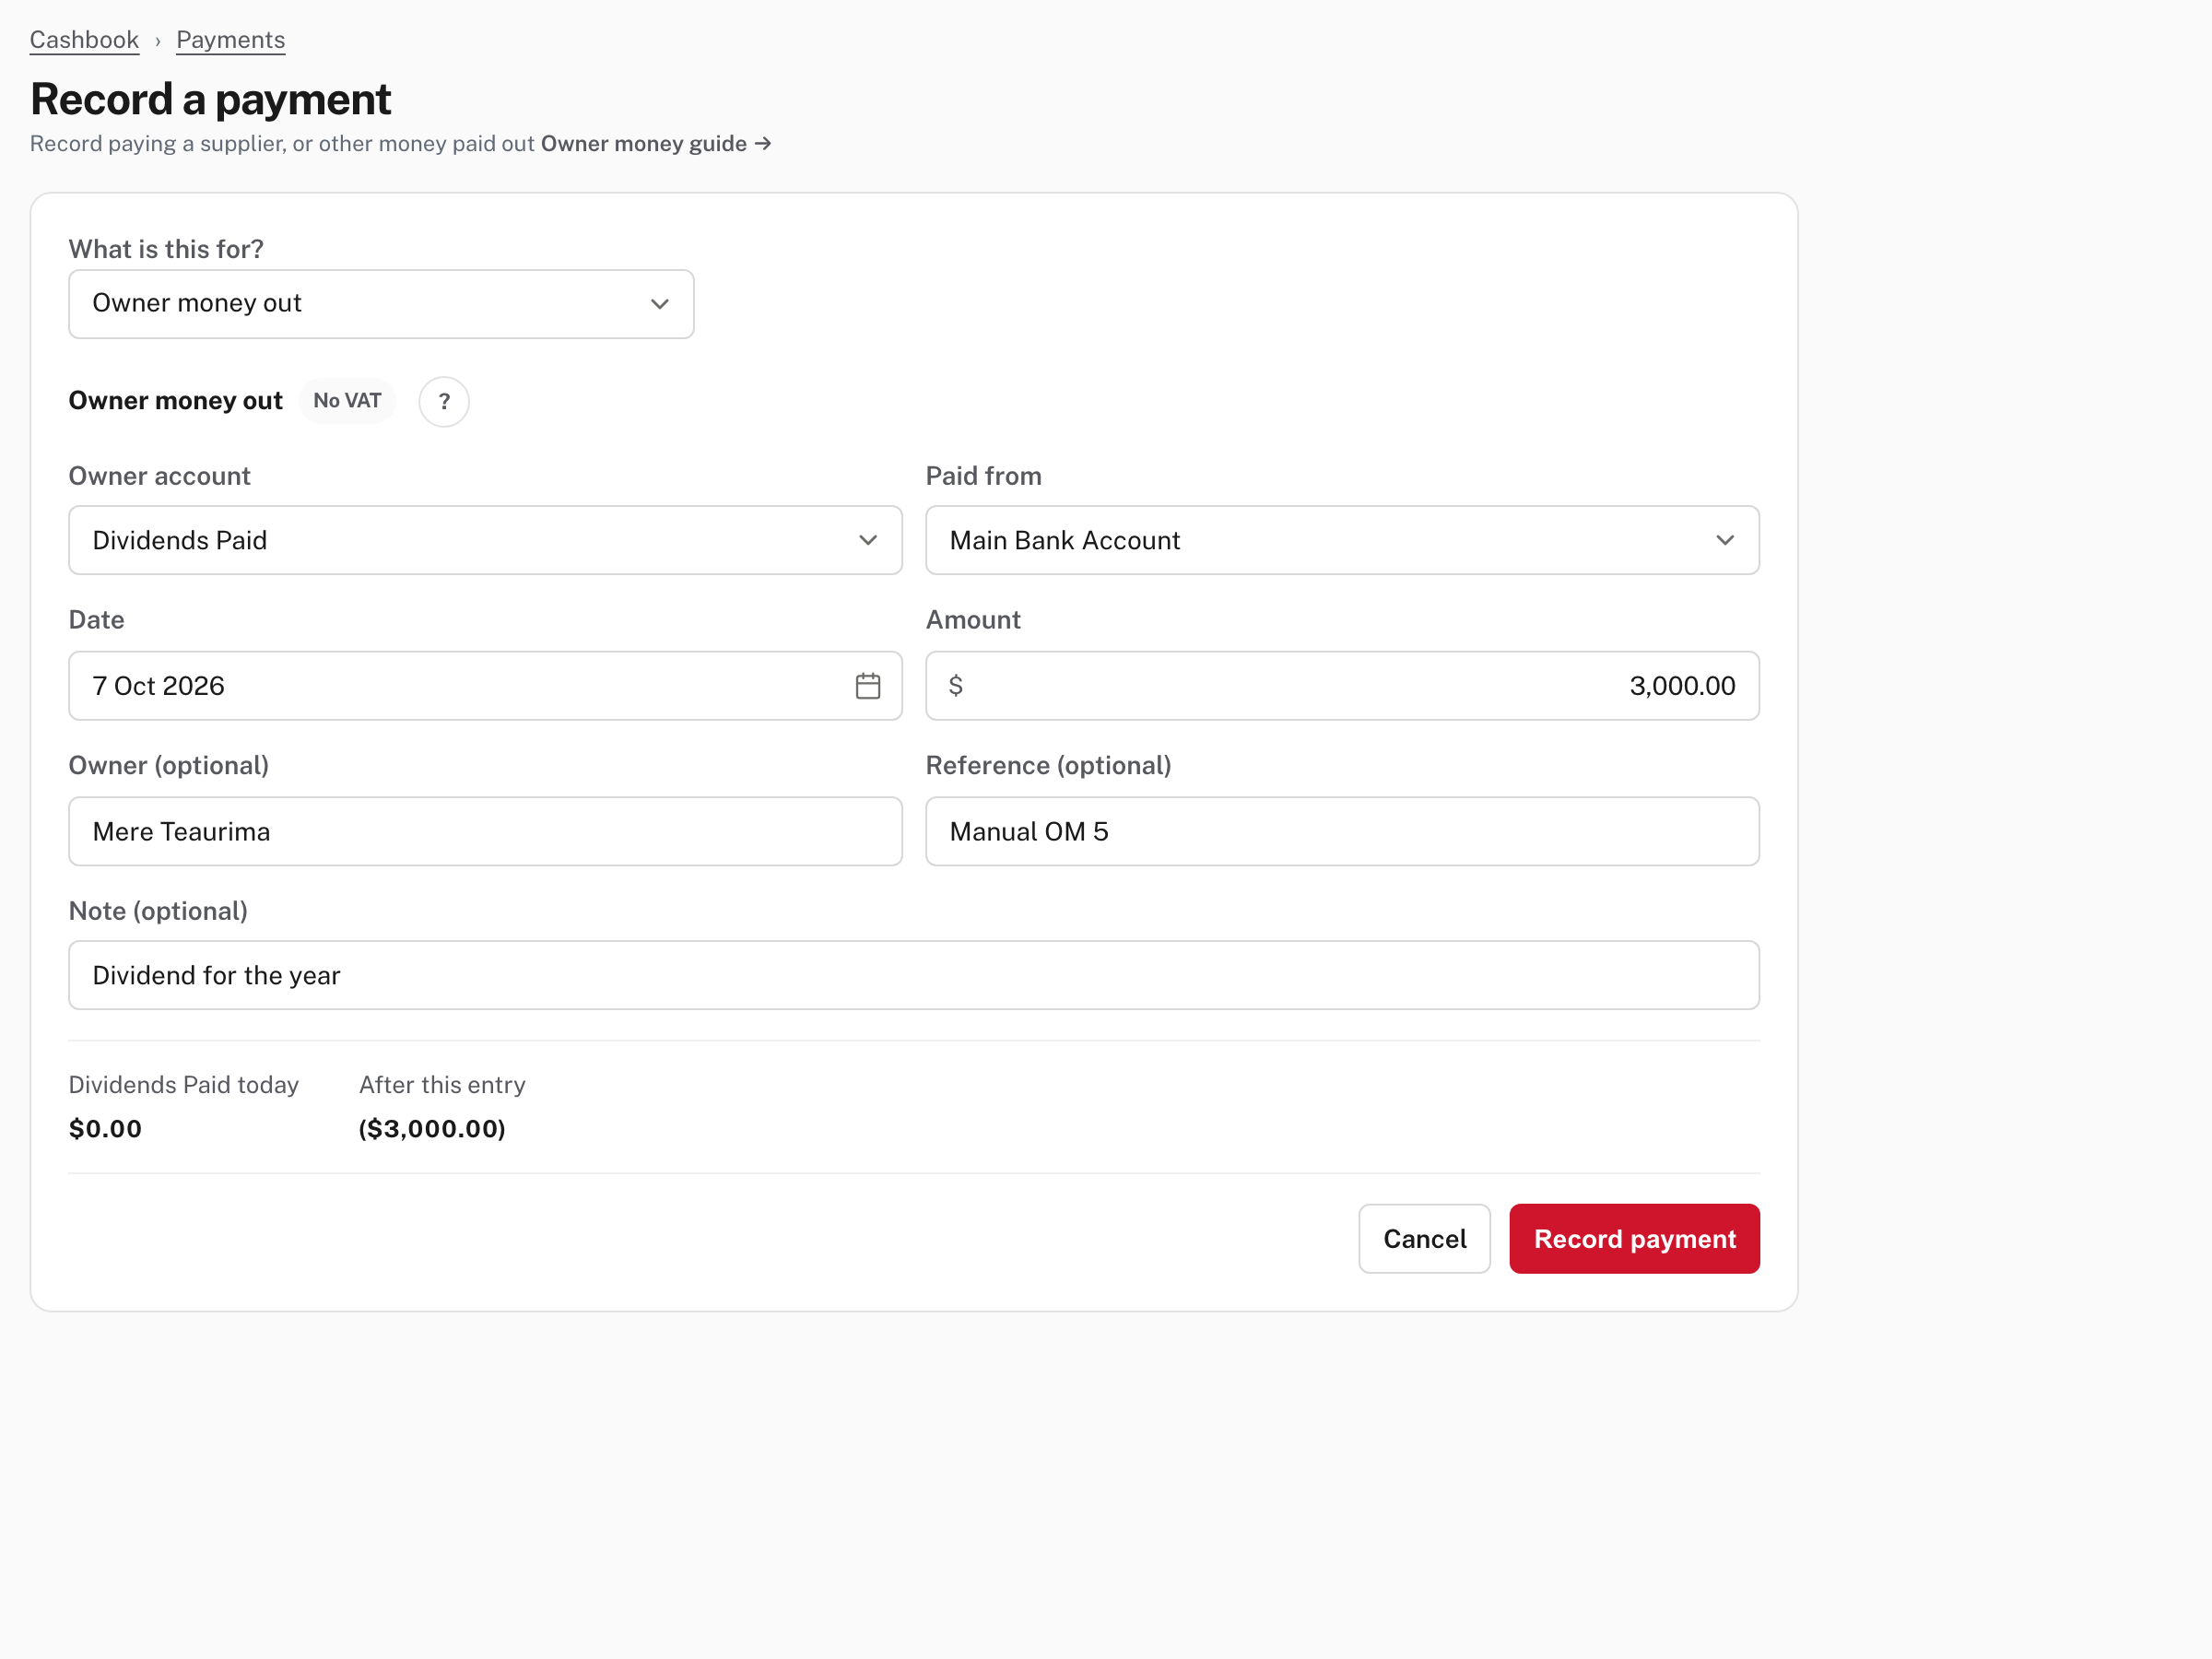Click the Note (optional) field

click(x=913, y=975)
